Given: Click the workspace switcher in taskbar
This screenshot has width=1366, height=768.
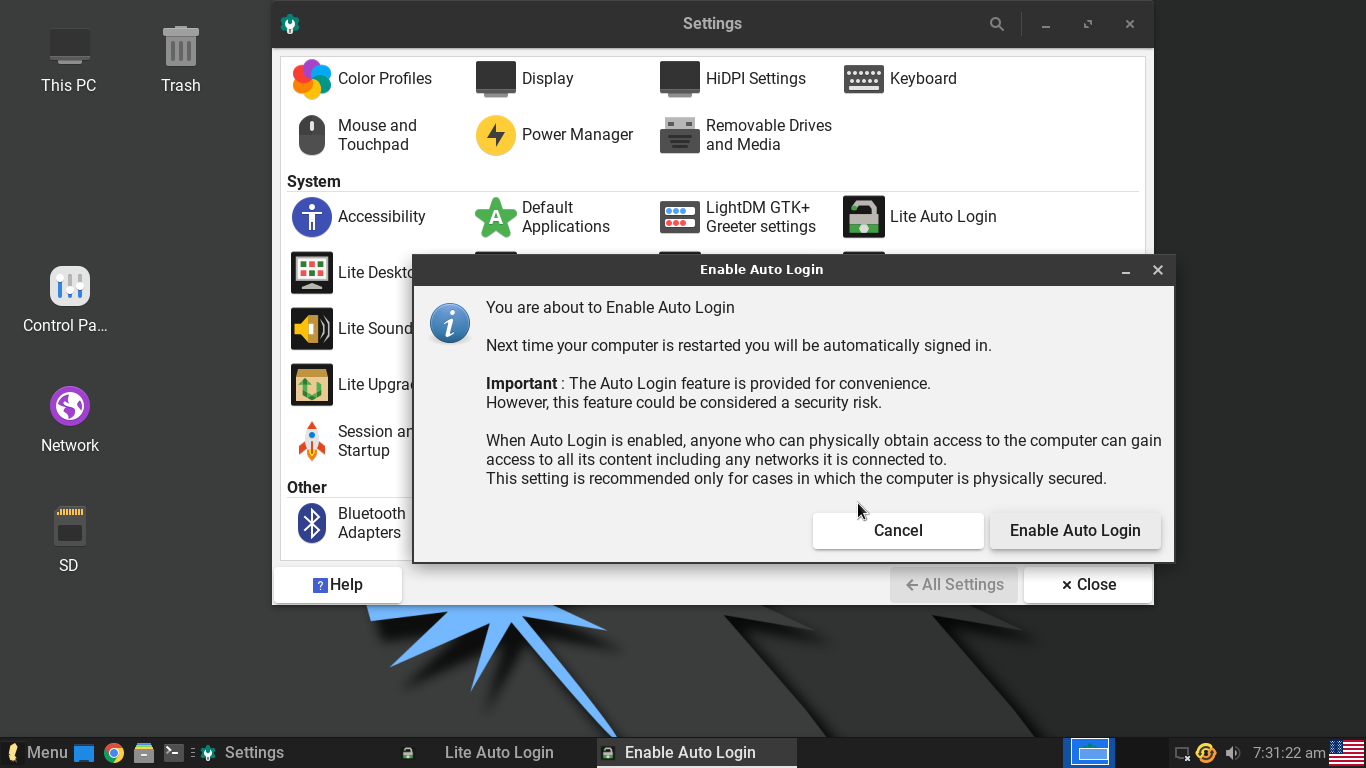Looking at the screenshot, I should tap(1090, 753).
